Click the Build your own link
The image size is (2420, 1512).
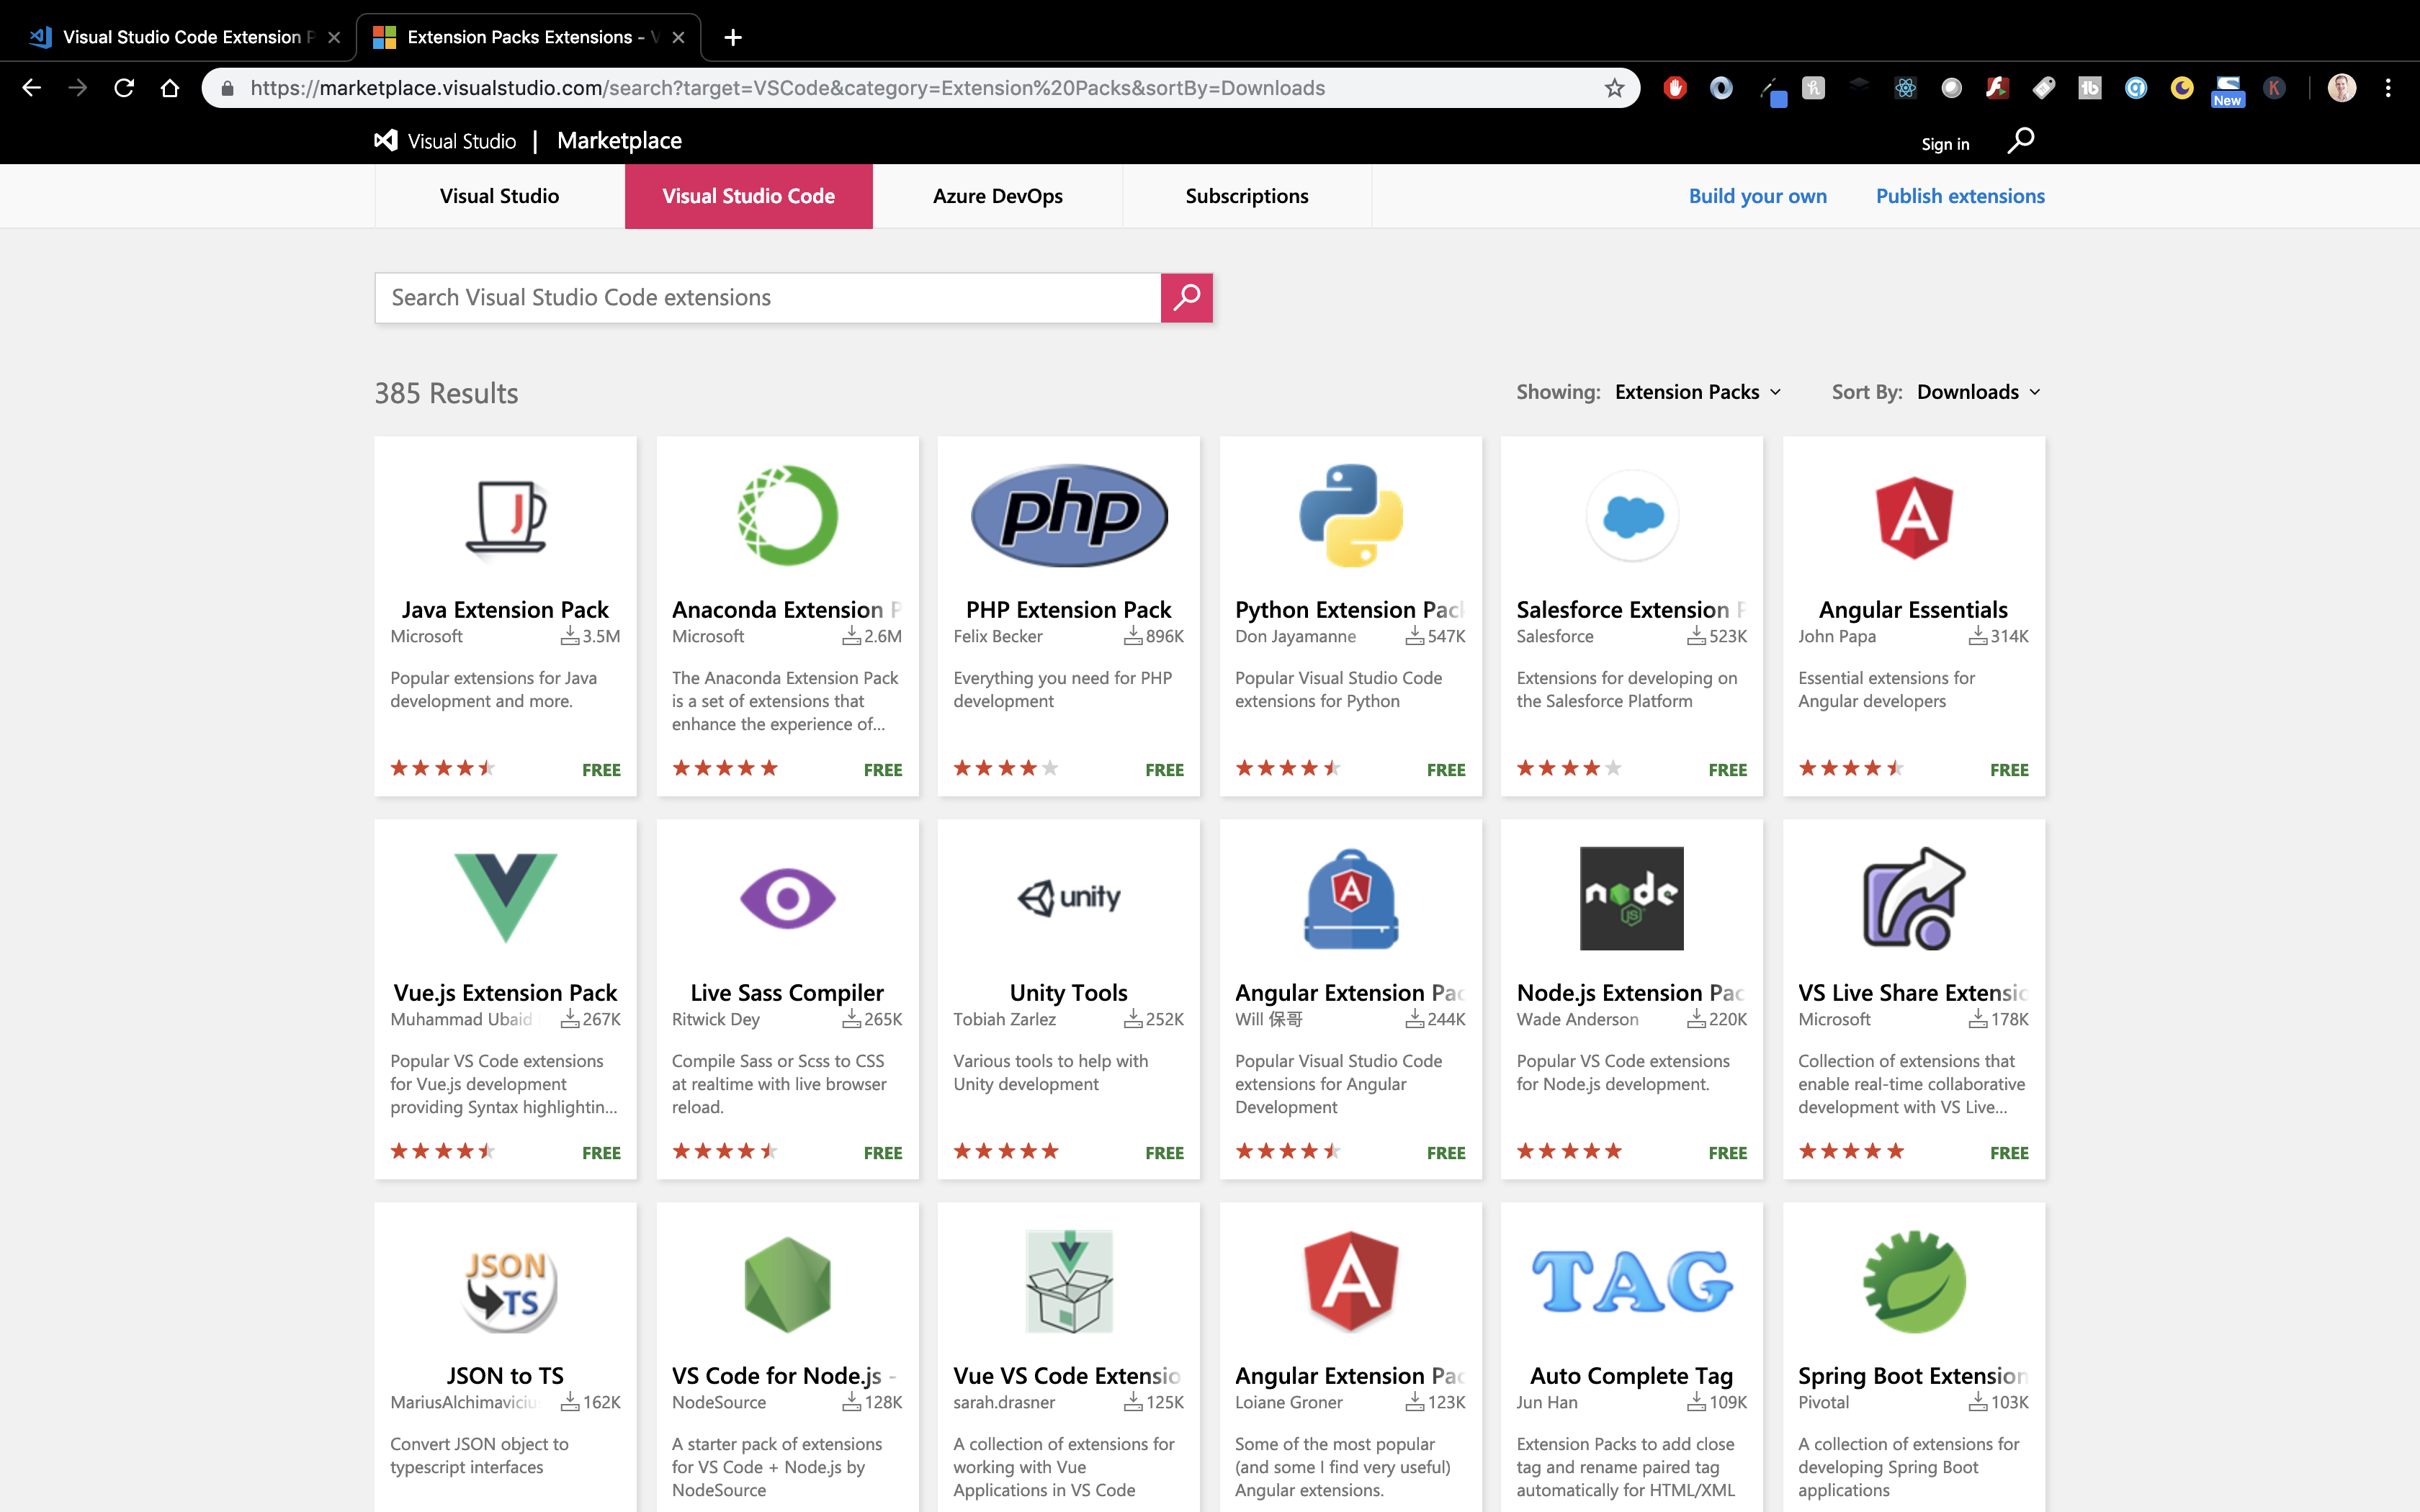pyautogui.click(x=1757, y=196)
